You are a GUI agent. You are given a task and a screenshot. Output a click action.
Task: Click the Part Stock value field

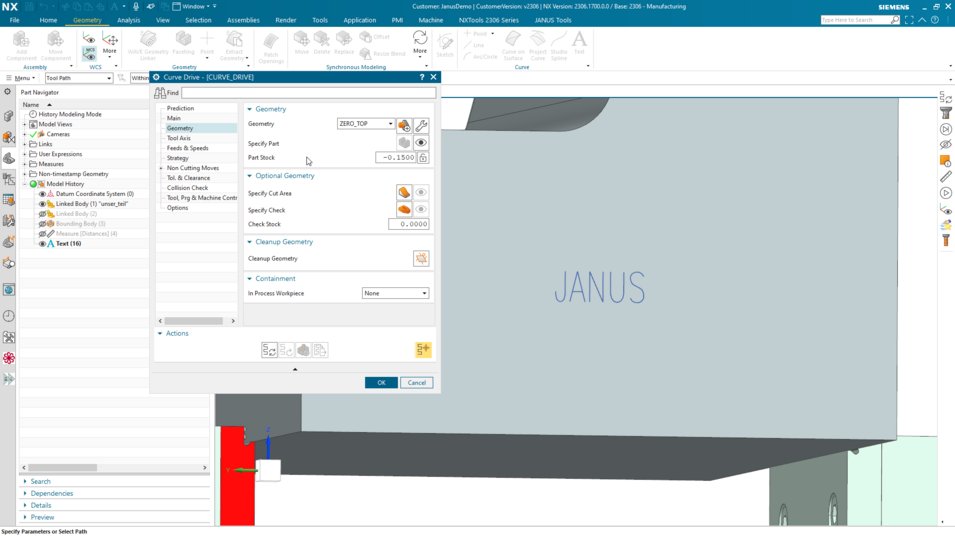[396, 158]
